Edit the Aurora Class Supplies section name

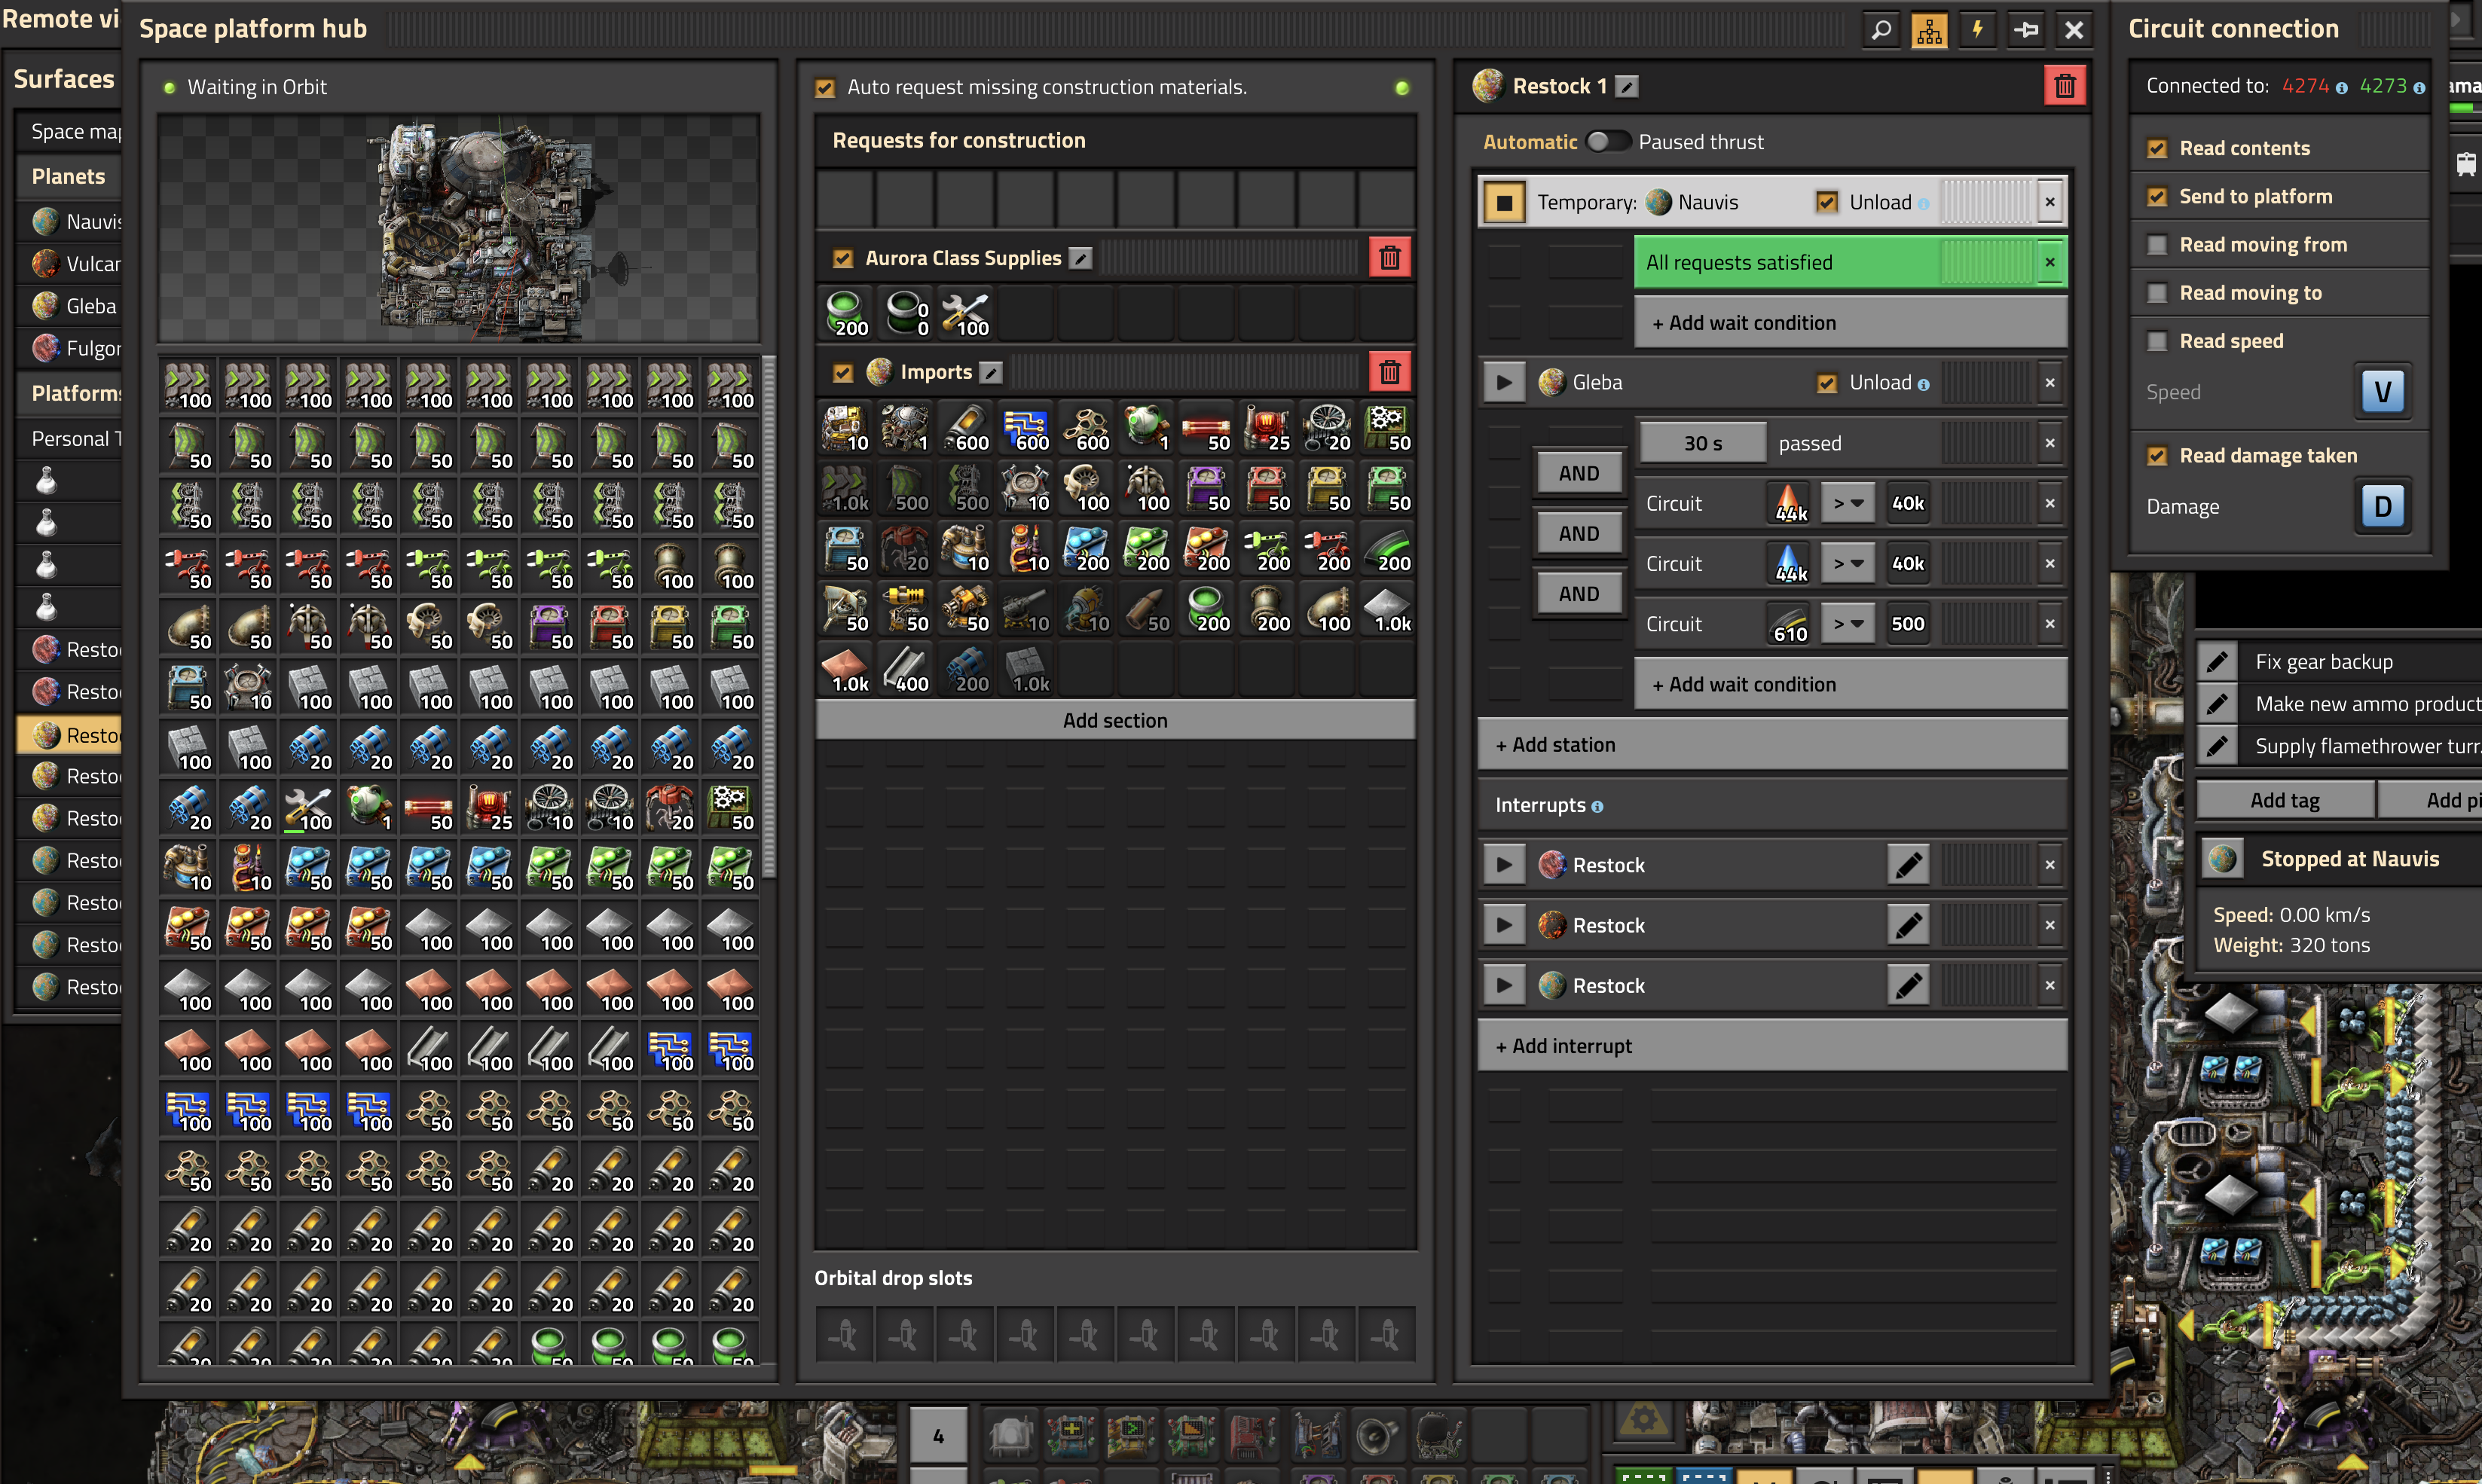coord(1080,258)
